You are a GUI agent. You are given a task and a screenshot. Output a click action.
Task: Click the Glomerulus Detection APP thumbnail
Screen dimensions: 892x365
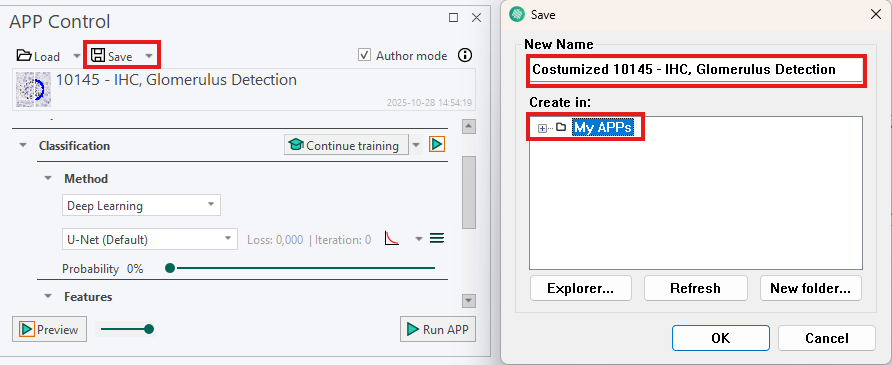pyautogui.click(x=34, y=89)
